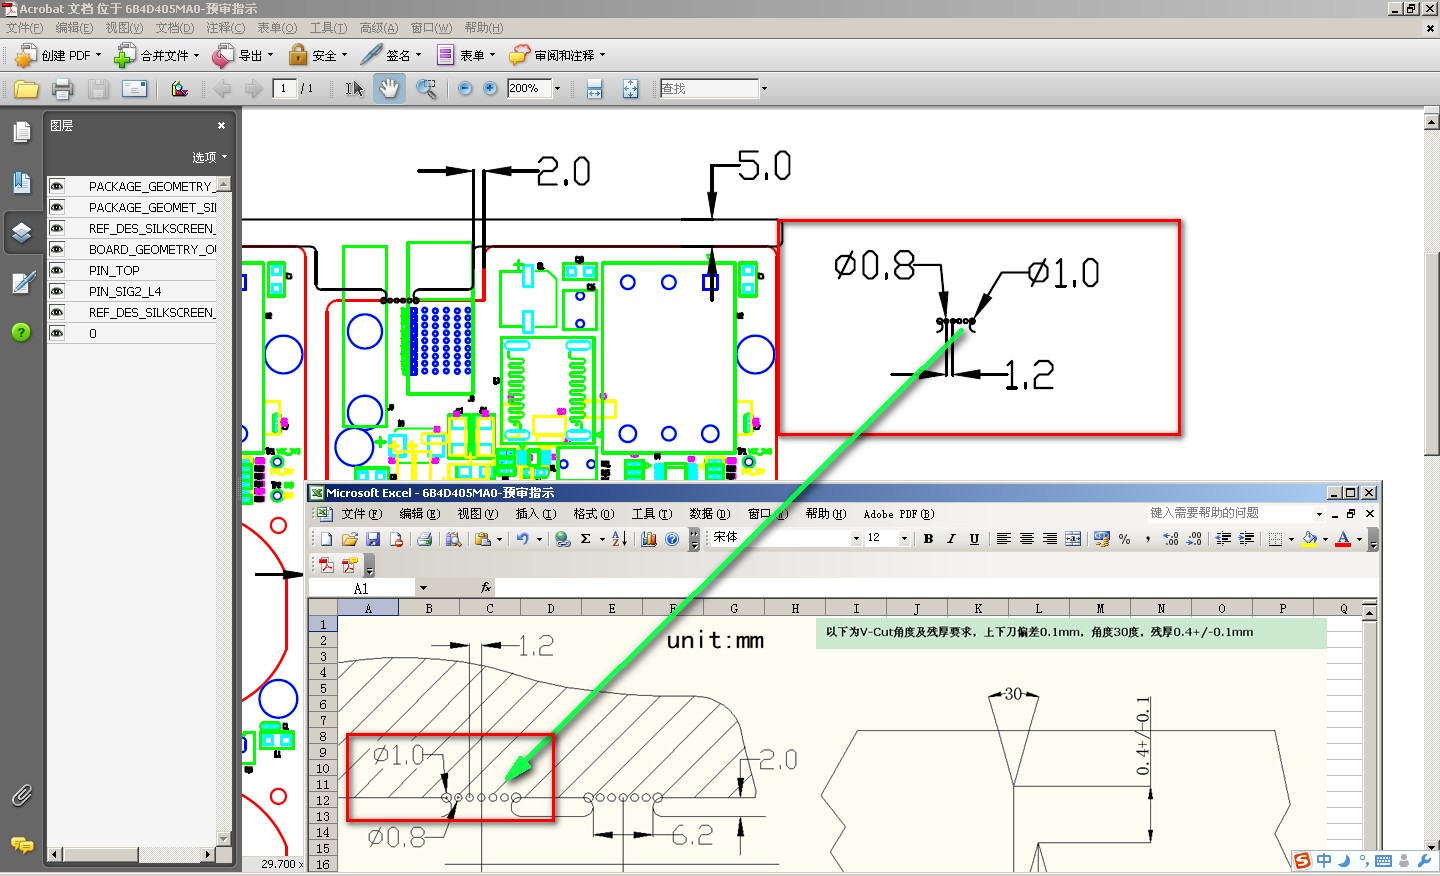Open Excel 插入(I) menu
Viewport: 1440px width, 876px height.
click(x=536, y=514)
